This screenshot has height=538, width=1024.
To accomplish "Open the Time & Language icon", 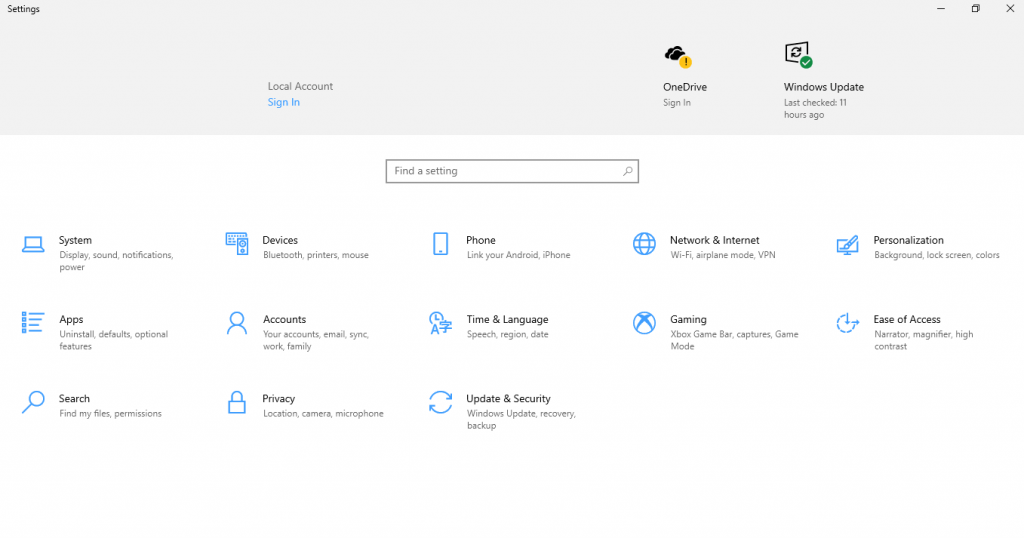I will (x=441, y=323).
